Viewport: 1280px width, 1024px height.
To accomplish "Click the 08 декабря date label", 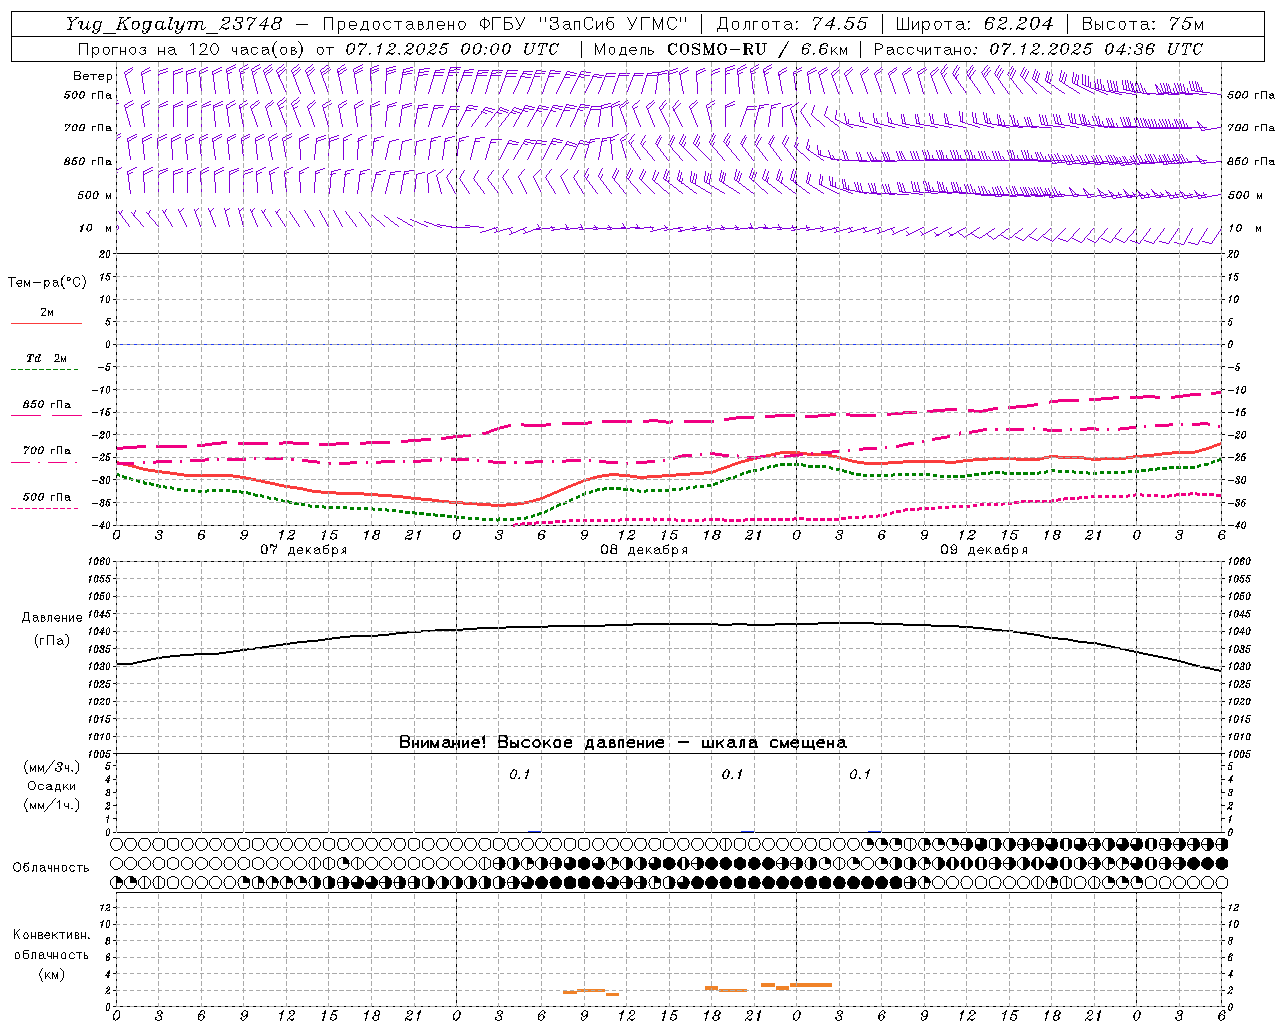I will pyautogui.click(x=644, y=550).
